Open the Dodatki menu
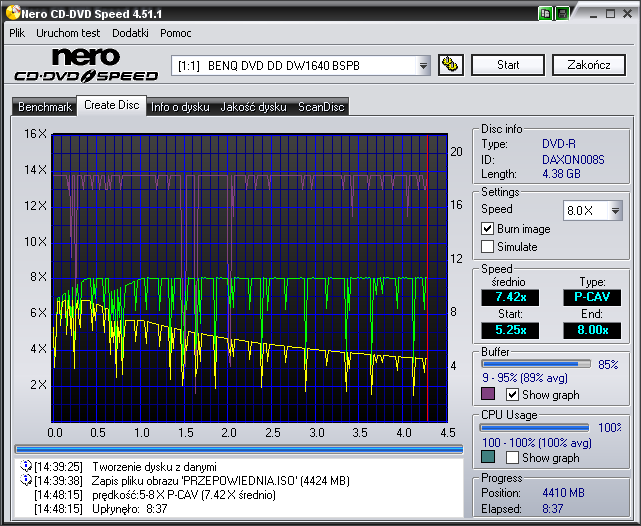 [130, 33]
